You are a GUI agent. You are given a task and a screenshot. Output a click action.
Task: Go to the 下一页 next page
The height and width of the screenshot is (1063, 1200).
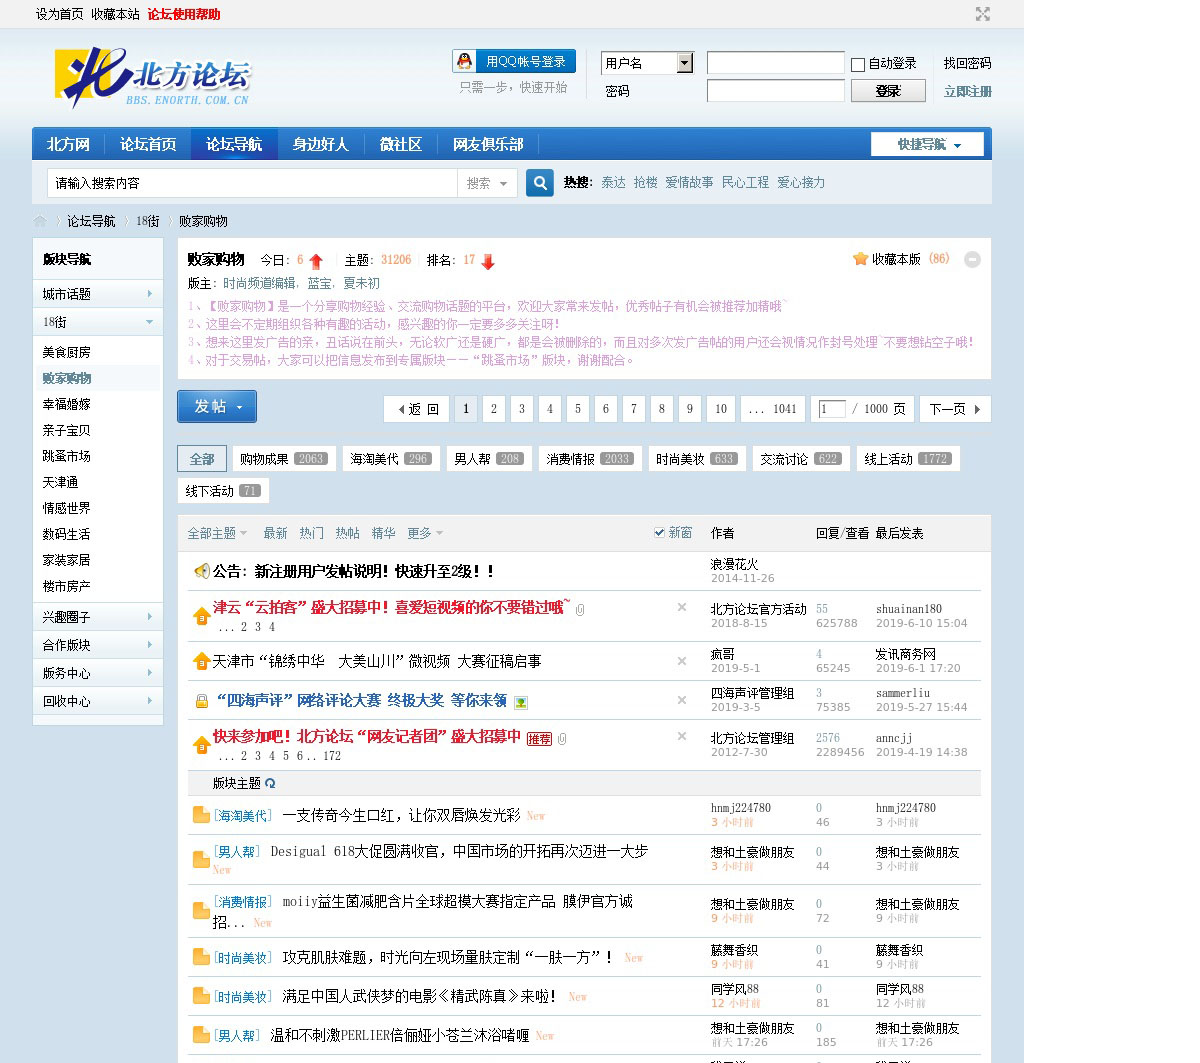[x=955, y=409]
